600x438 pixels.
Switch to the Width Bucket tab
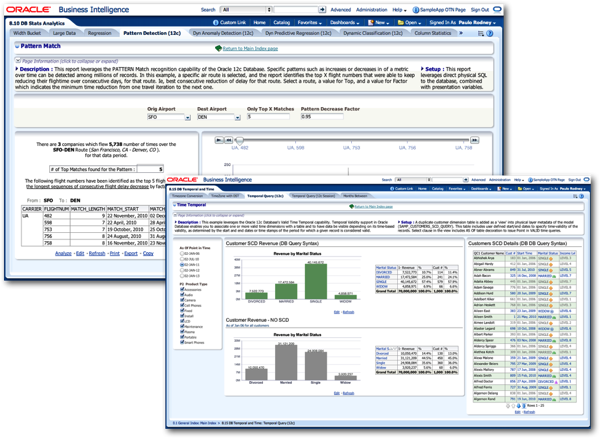point(27,33)
